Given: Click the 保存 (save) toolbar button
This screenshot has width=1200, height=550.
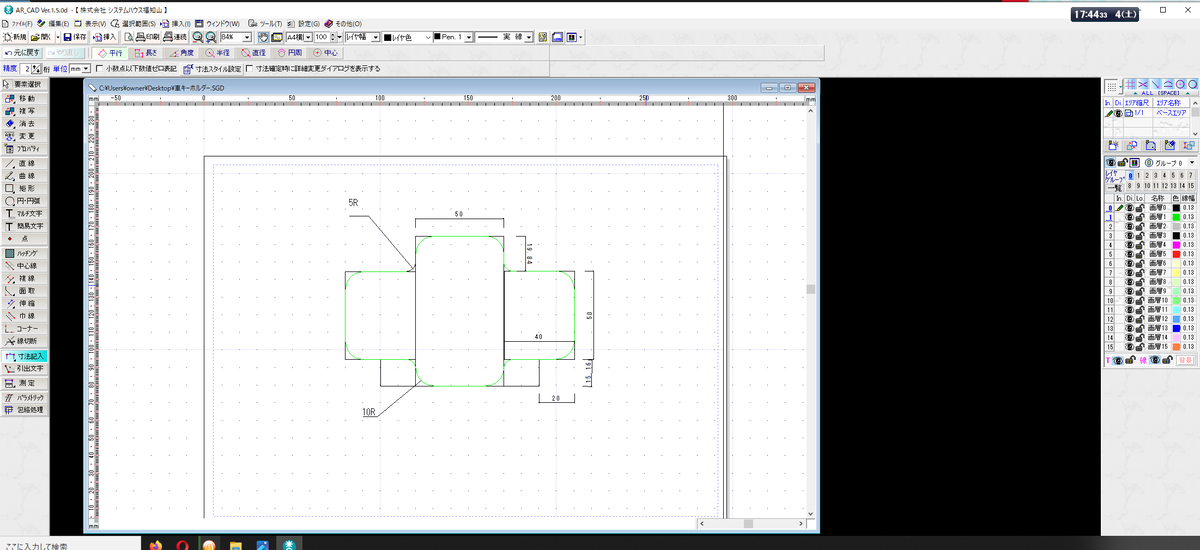Looking at the screenshot, I should (x=76, y=36).
